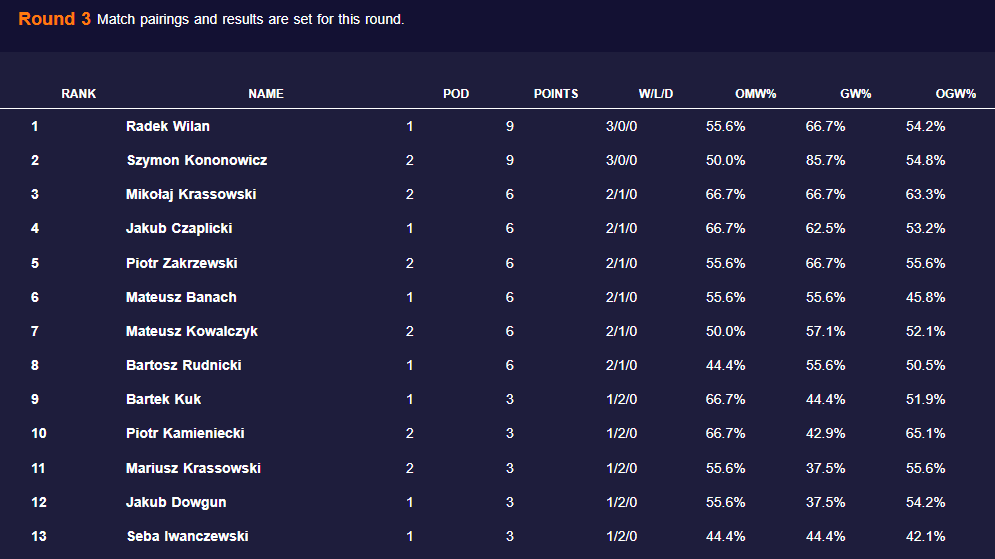Sort by OGW% column header

pyautogui.click(x=956, y=94)
